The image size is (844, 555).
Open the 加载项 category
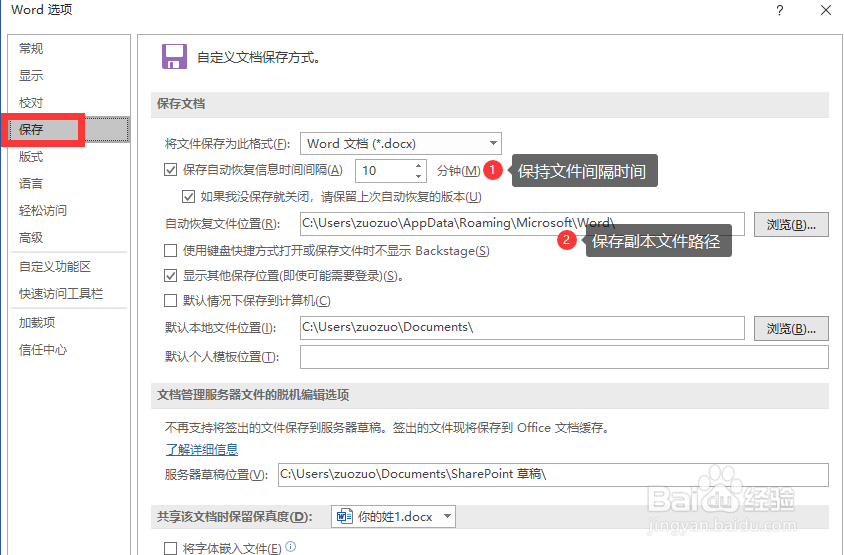coord(37,322)
